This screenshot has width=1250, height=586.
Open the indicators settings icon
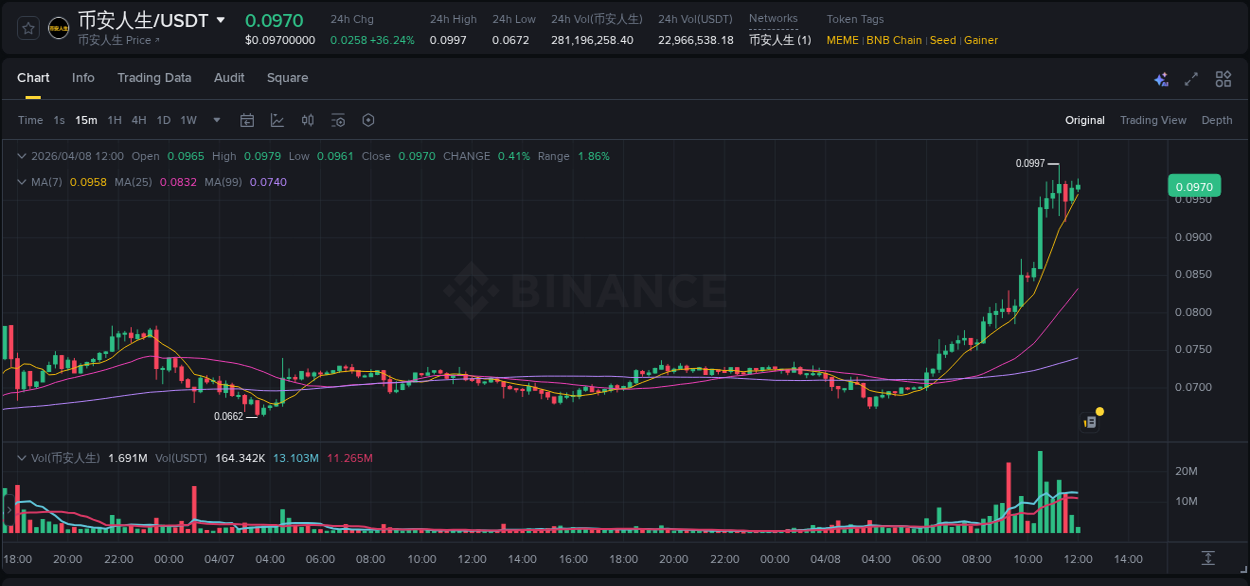tap(338, 120)
